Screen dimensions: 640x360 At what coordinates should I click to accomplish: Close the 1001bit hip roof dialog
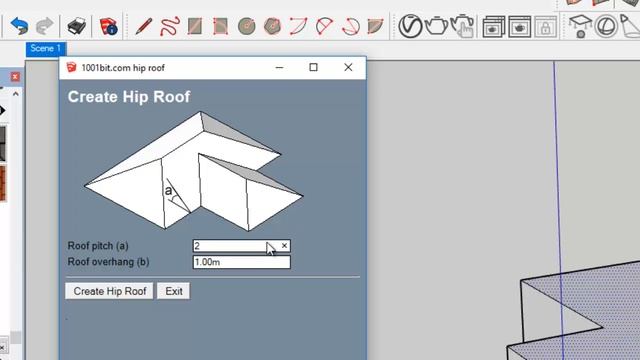coord(348,67)
